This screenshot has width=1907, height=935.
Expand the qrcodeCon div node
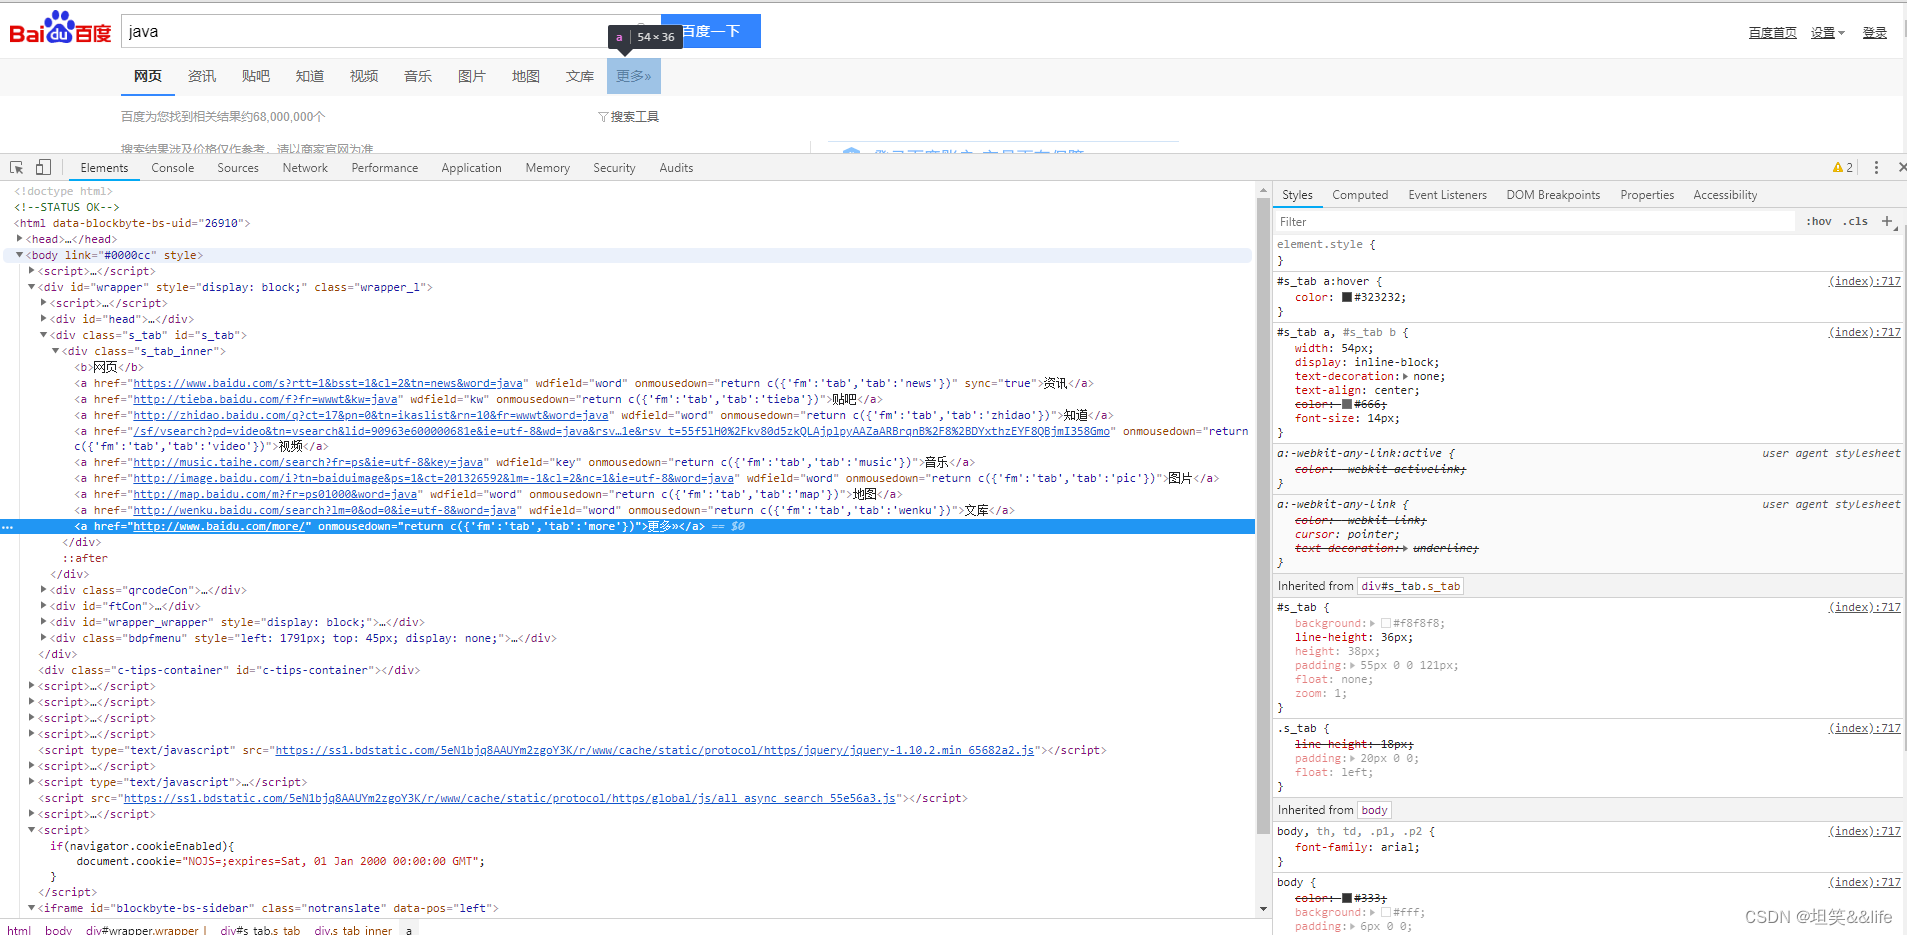click(x=44, y=590)
